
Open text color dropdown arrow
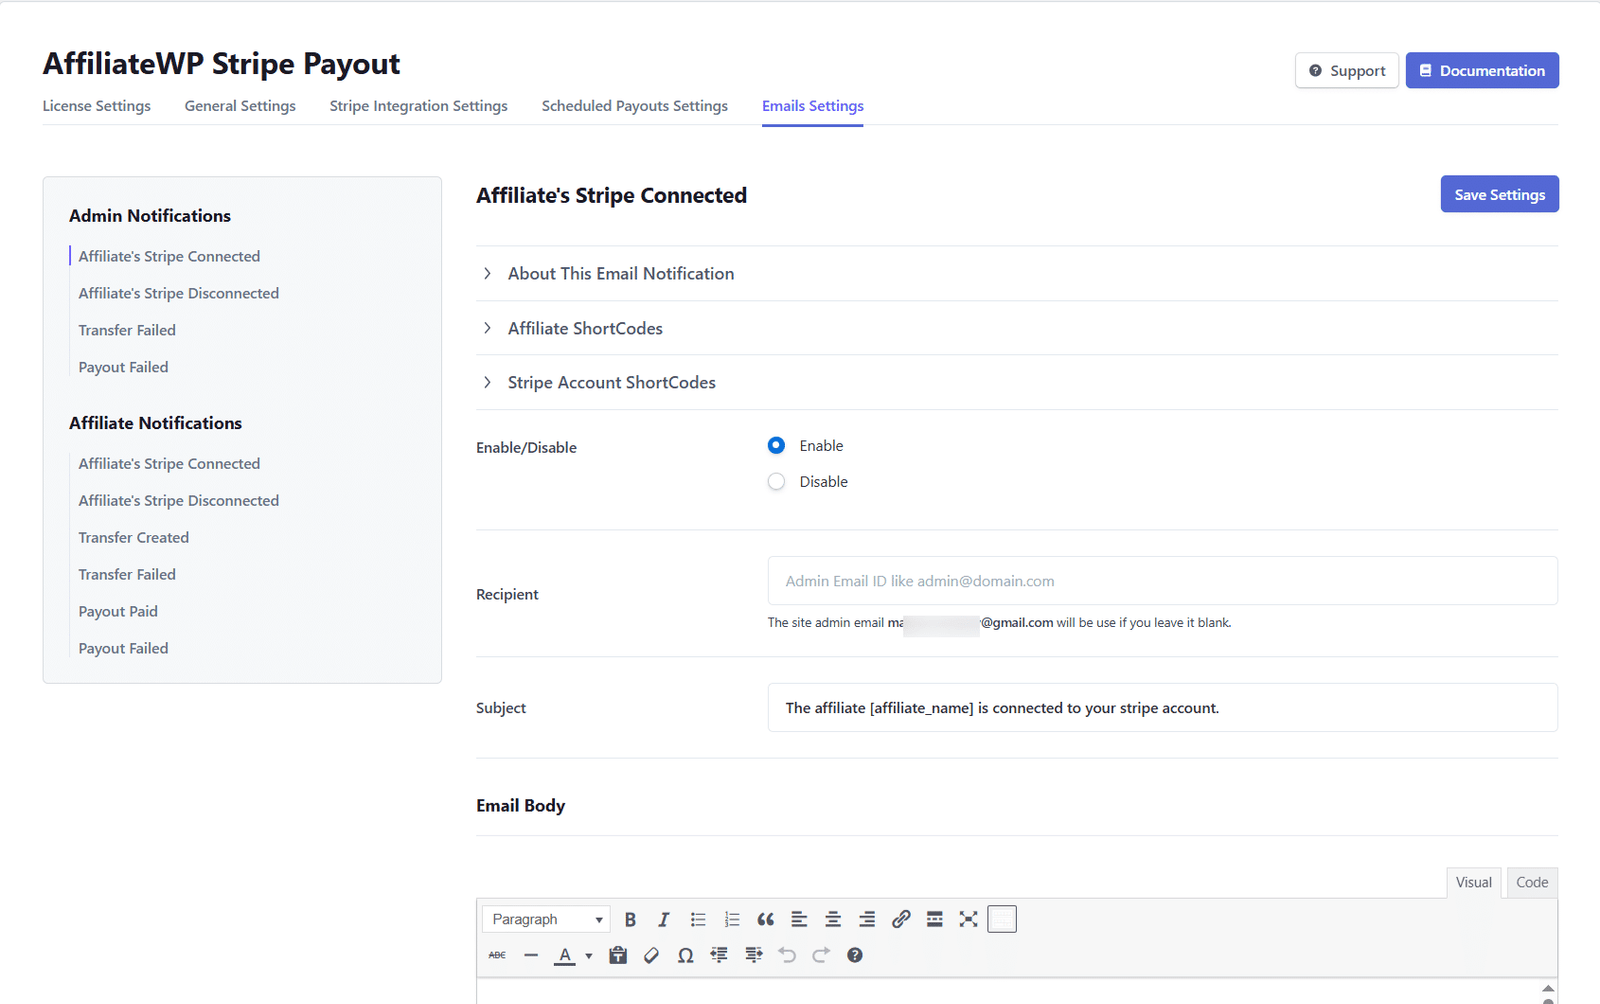click(589, 956)
